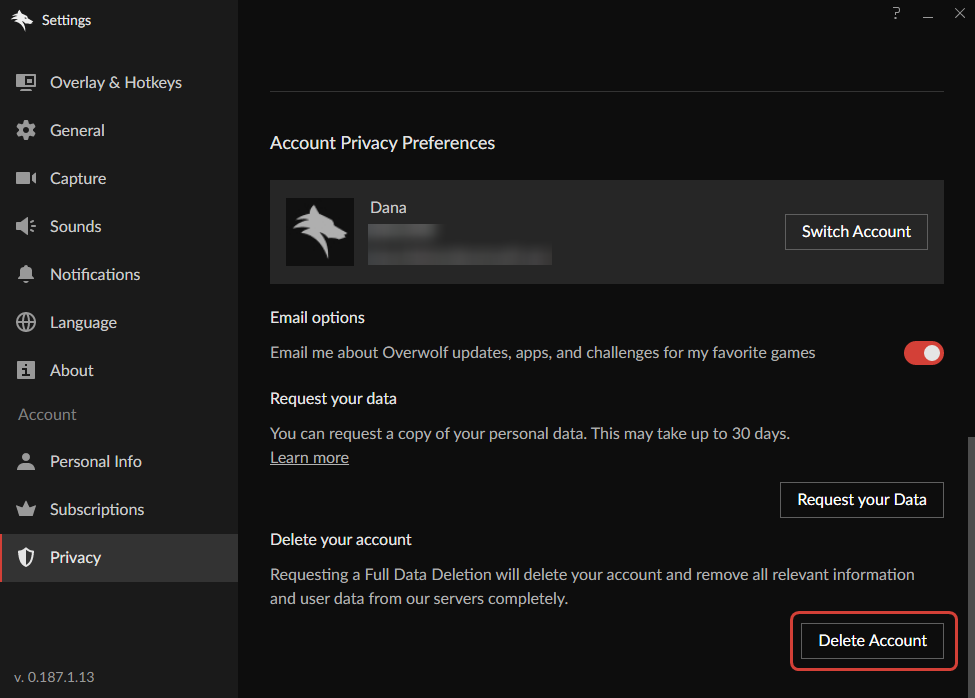Click the Sounds speaker icon
Viewport: 975px width, 698px height.
click(25, 226)
